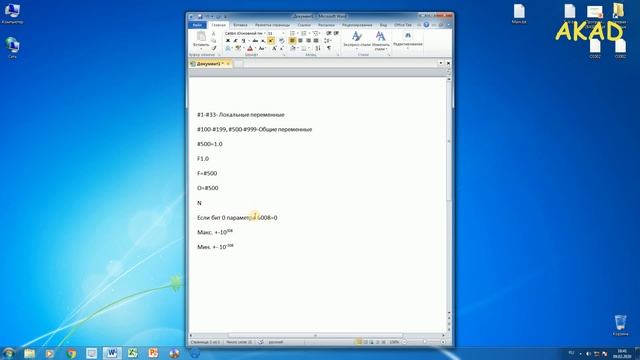Click the word count status entry
The height and width of the screenshot is (360, 640).
[x=239, y=342]
